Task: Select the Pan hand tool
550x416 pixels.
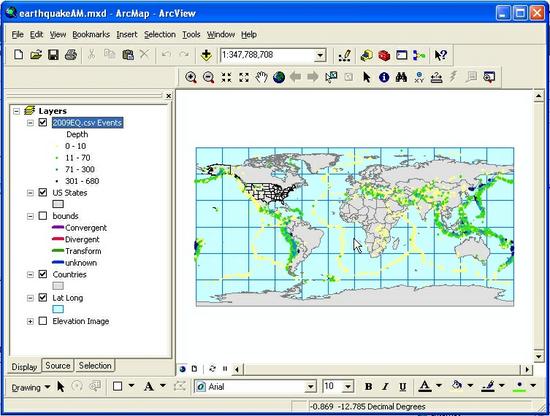Action: coord(261,77)
